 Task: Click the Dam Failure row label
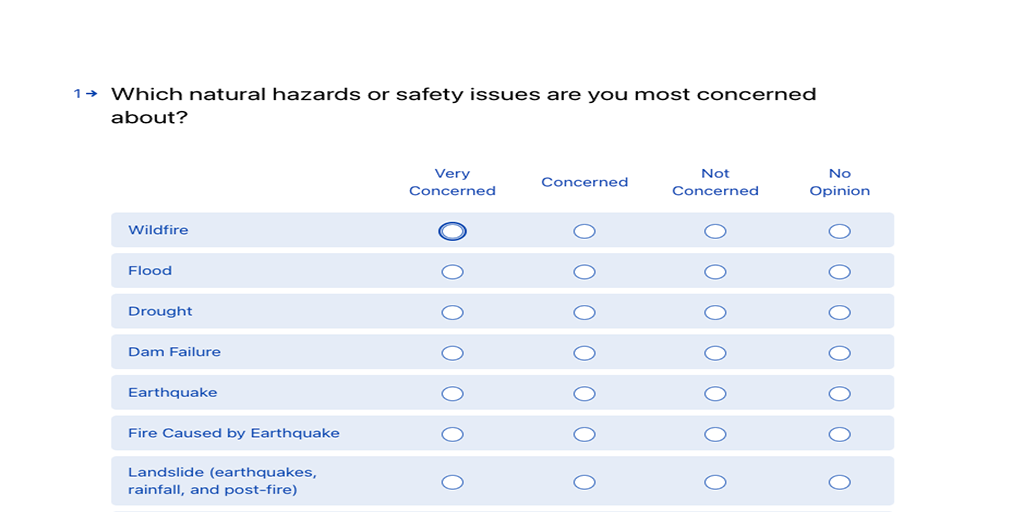(x=174, y=351)
